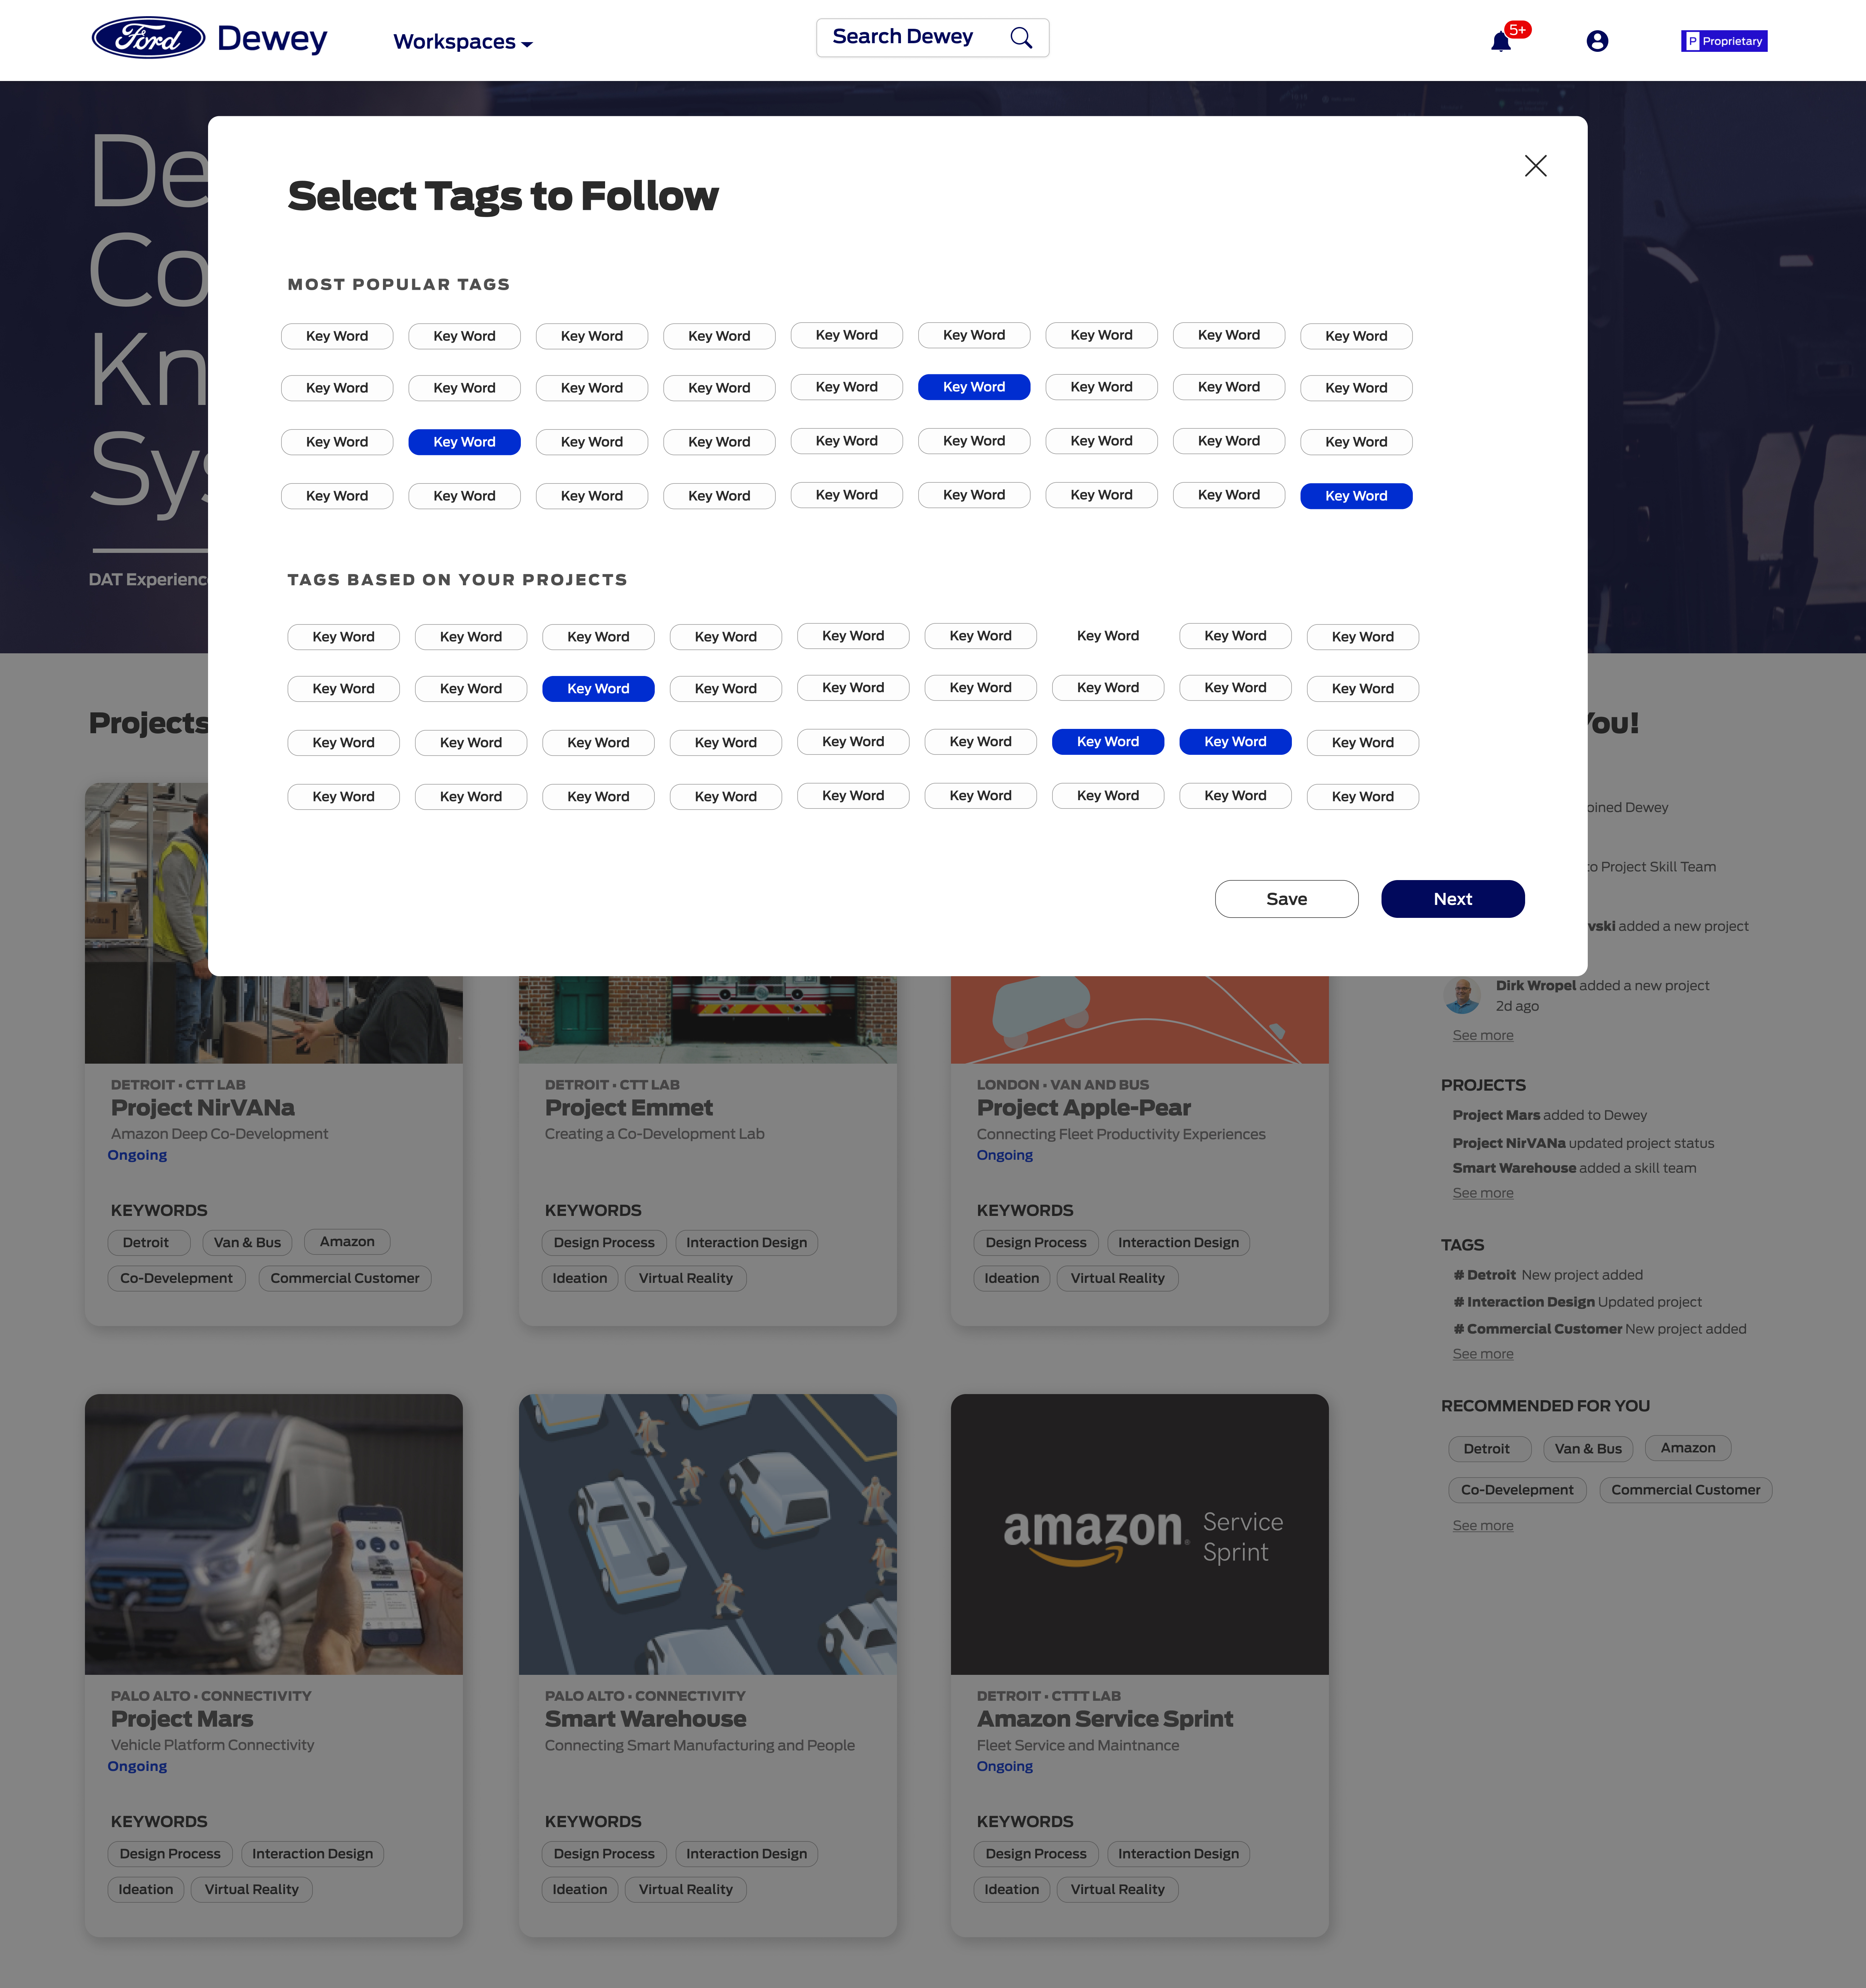Deselect the highlighted tag in second project-tags row
This screenshot has height=1988, width=1866.
tap(598, 689)
